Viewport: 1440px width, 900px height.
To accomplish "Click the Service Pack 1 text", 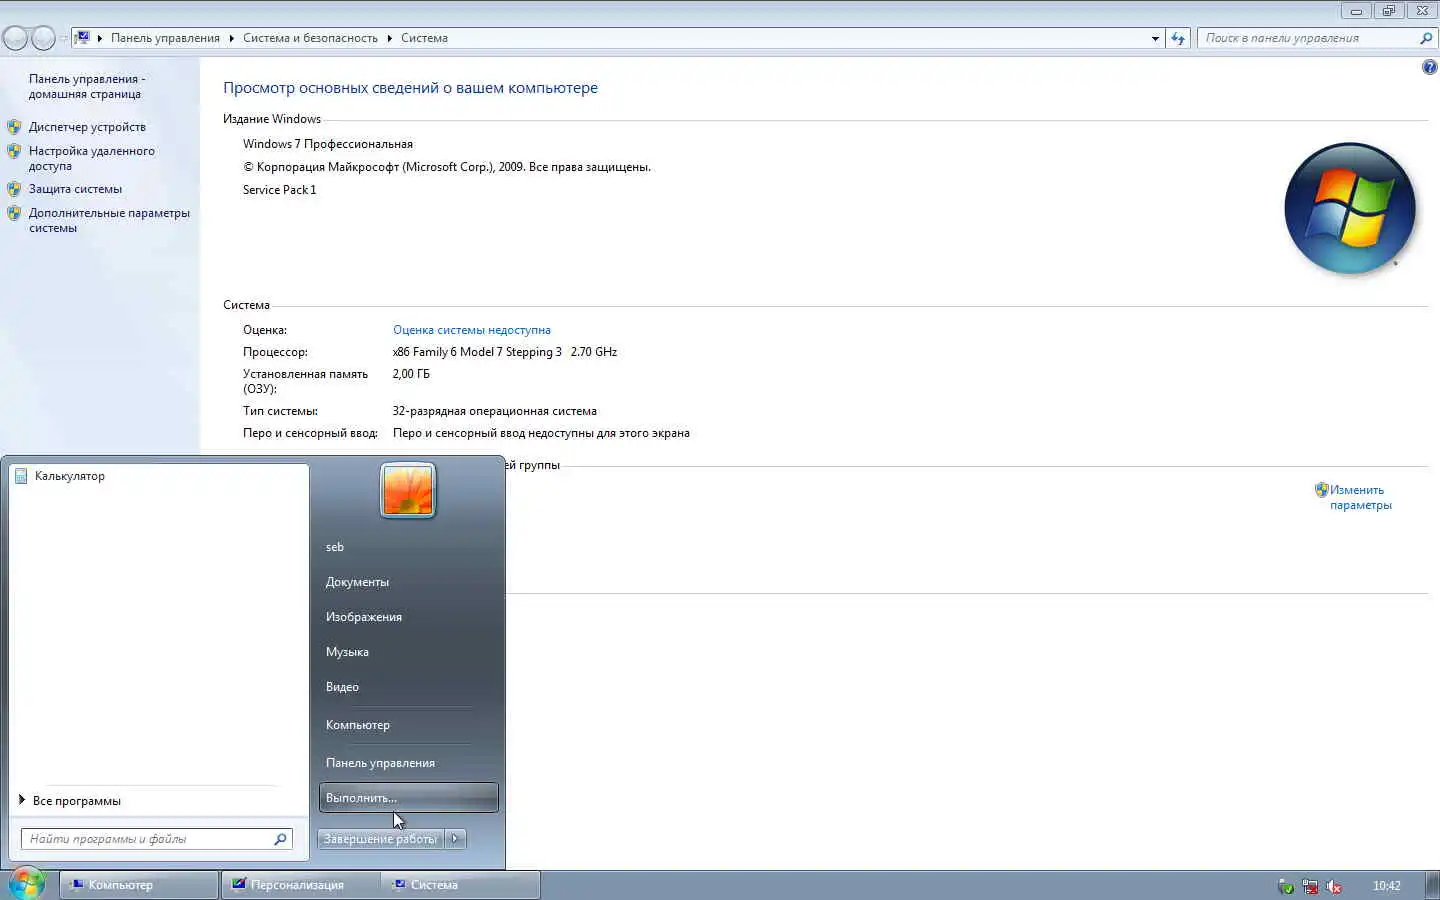I will coord(279,190).
